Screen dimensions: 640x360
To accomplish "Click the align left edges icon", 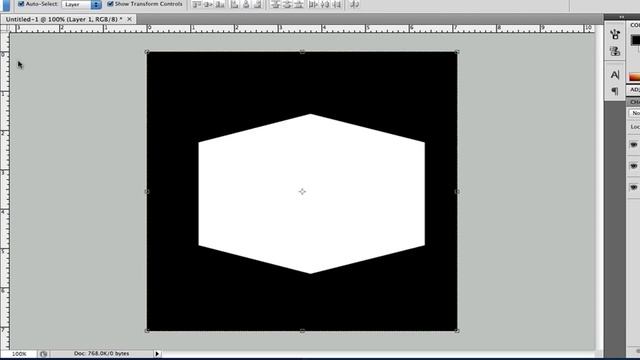I will tap(235, 4).
